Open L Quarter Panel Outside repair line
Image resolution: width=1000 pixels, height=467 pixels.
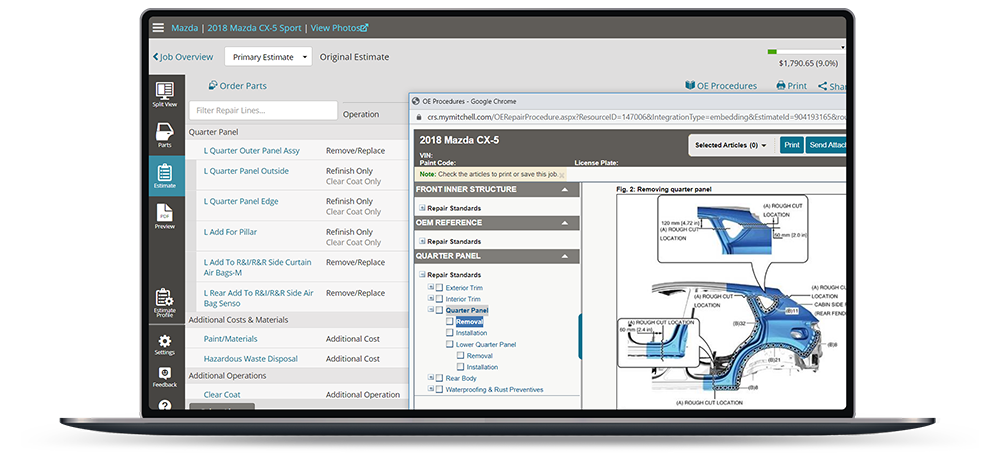click(x=246, y=171)
